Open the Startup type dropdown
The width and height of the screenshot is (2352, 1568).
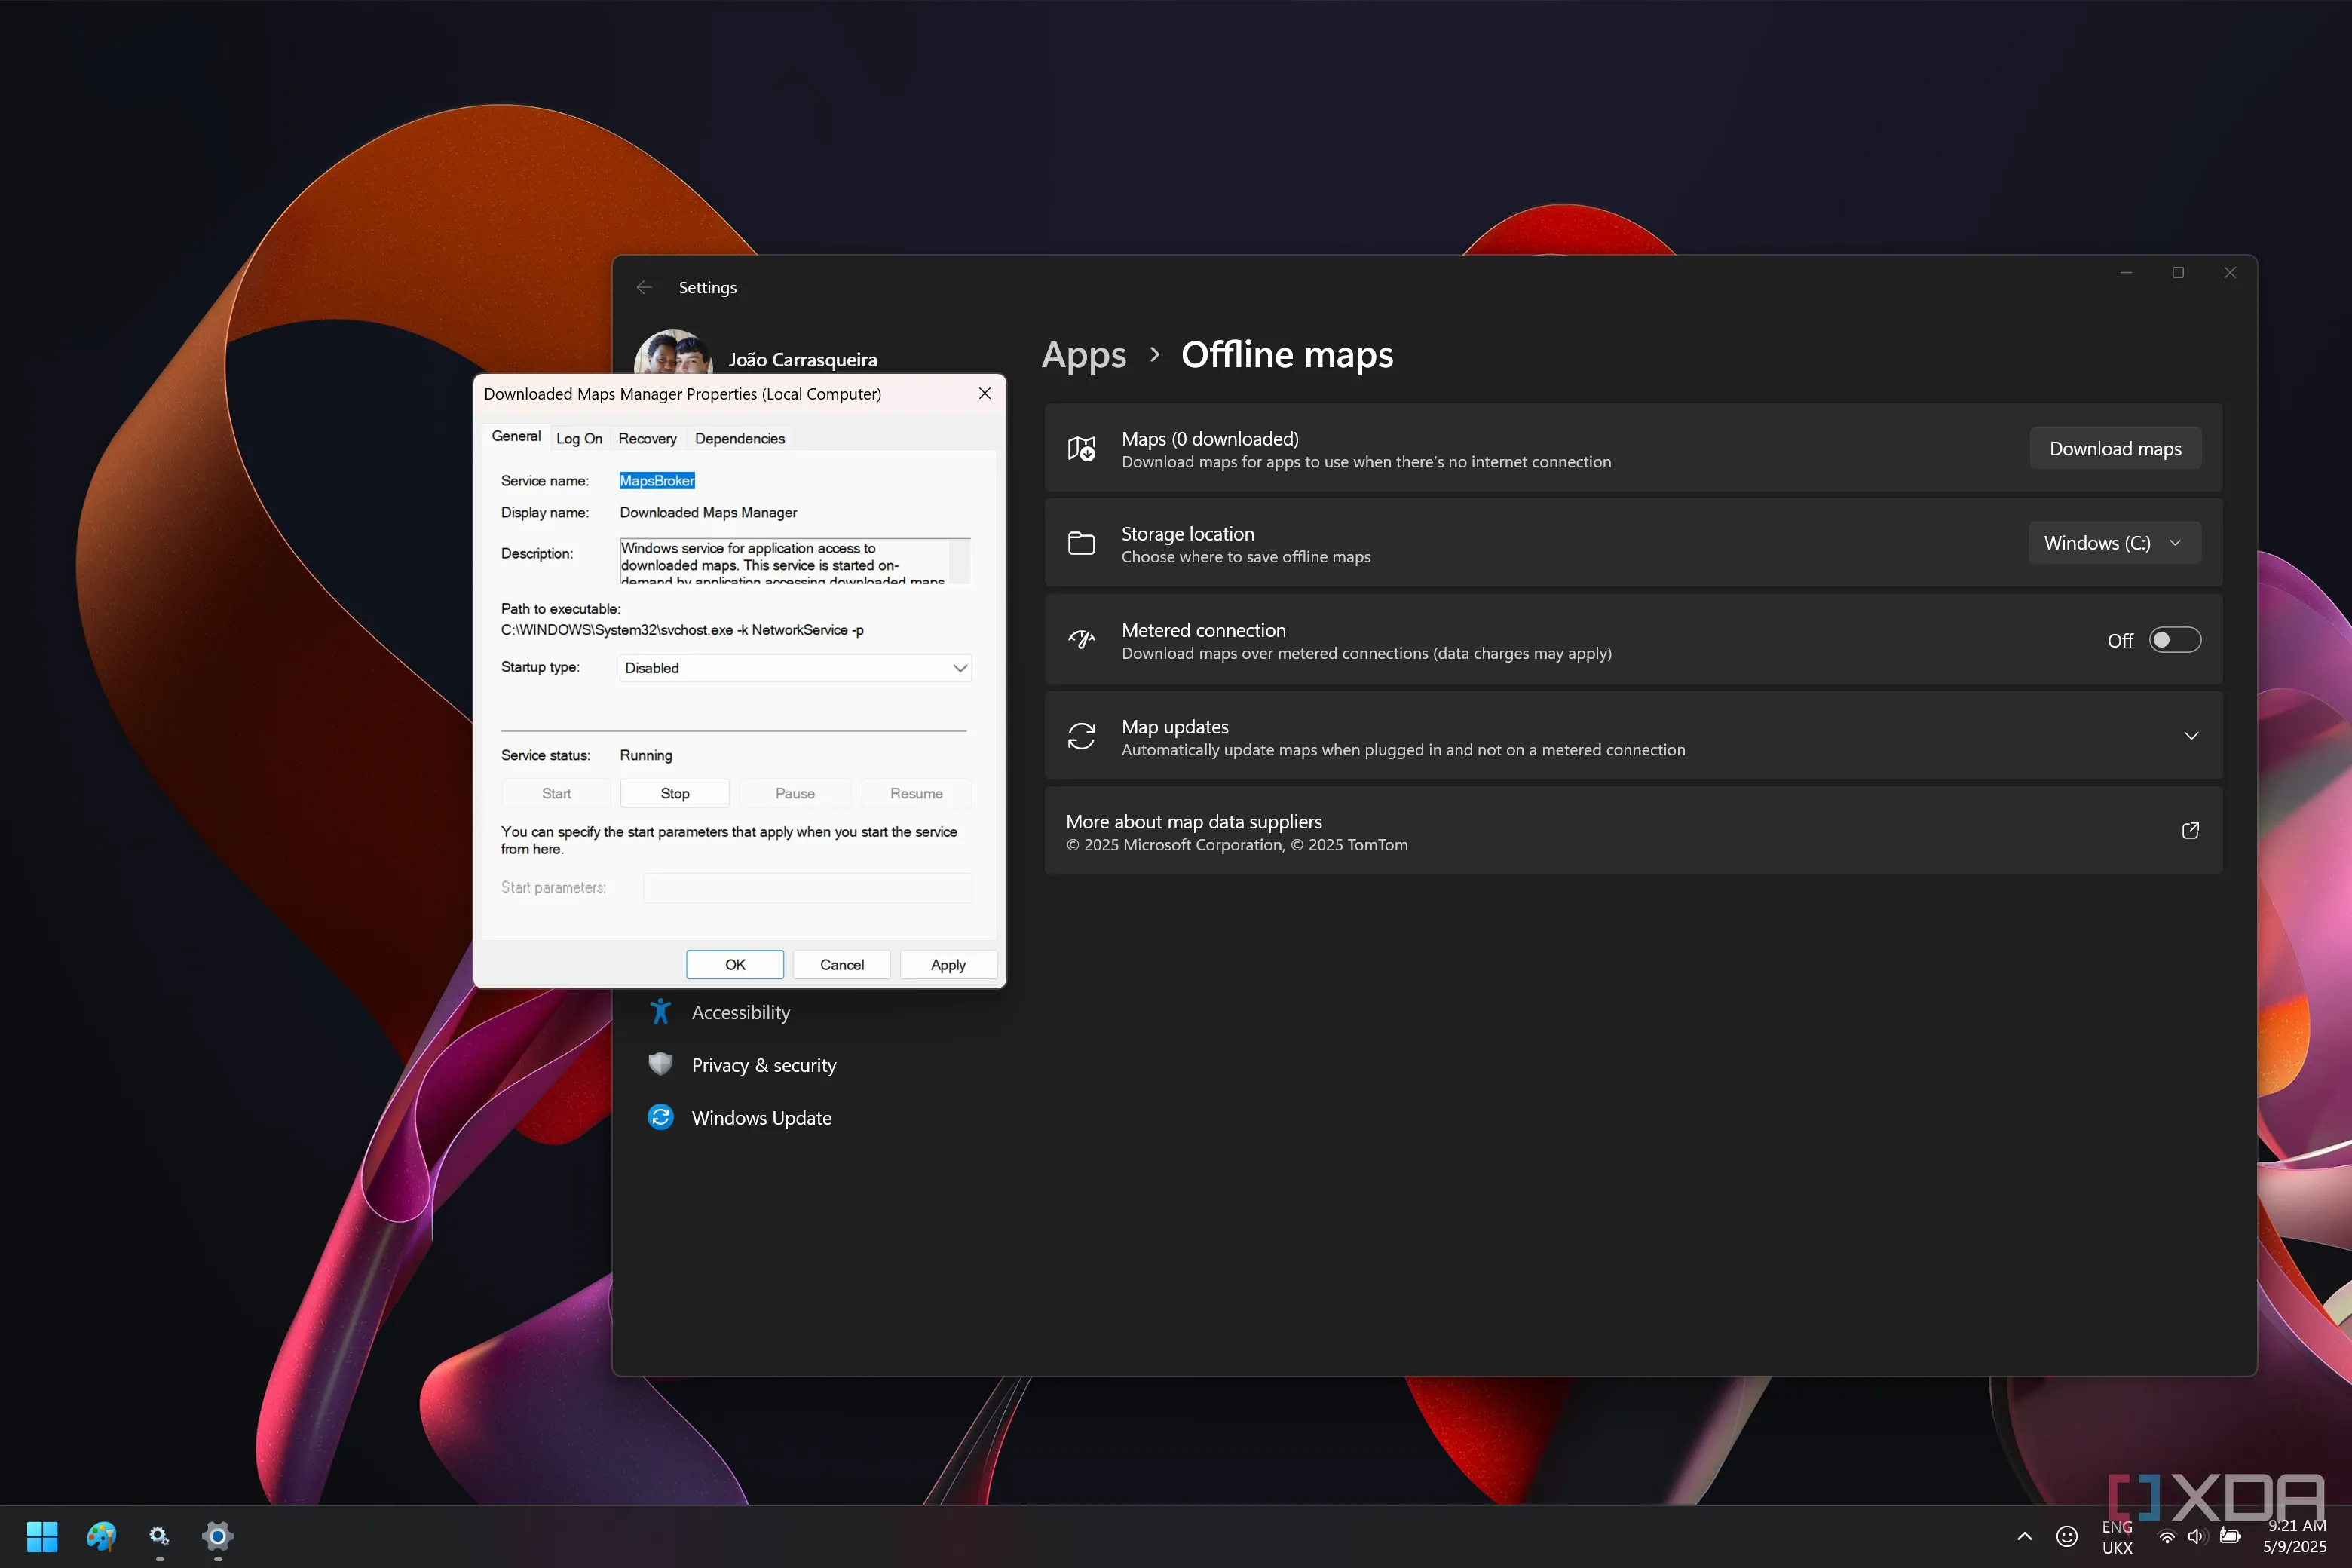coord(795,668)
